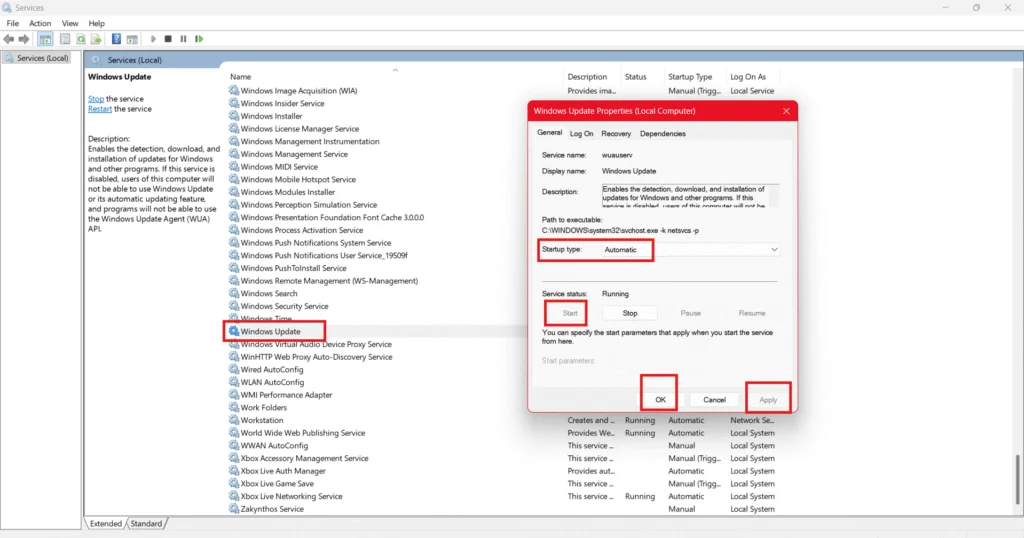The height and width of the screenshot is (538, 1024).
Task: Click the gear icon beside Windows Installer
Action: click(234, 116)
